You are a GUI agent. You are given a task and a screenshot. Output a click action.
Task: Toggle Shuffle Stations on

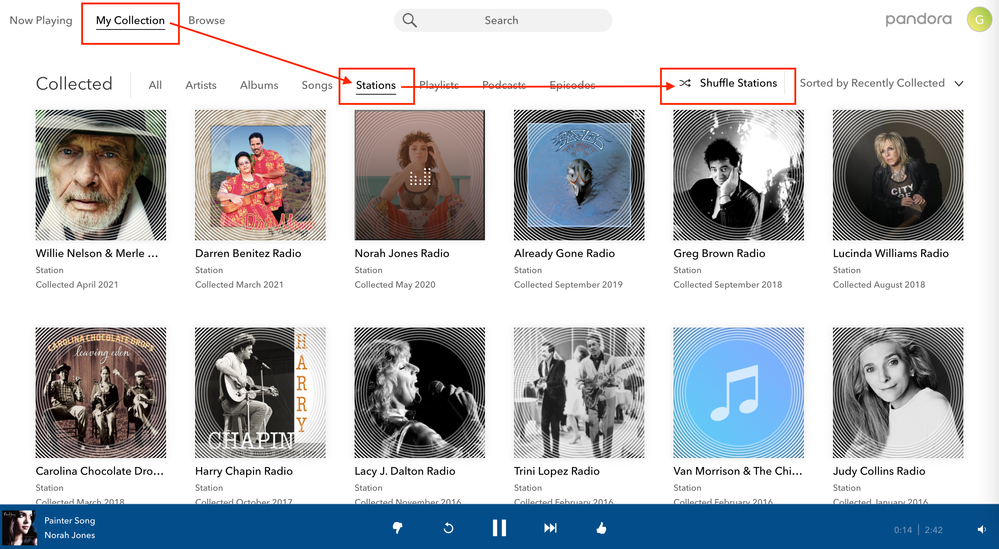tap(728, 84)
